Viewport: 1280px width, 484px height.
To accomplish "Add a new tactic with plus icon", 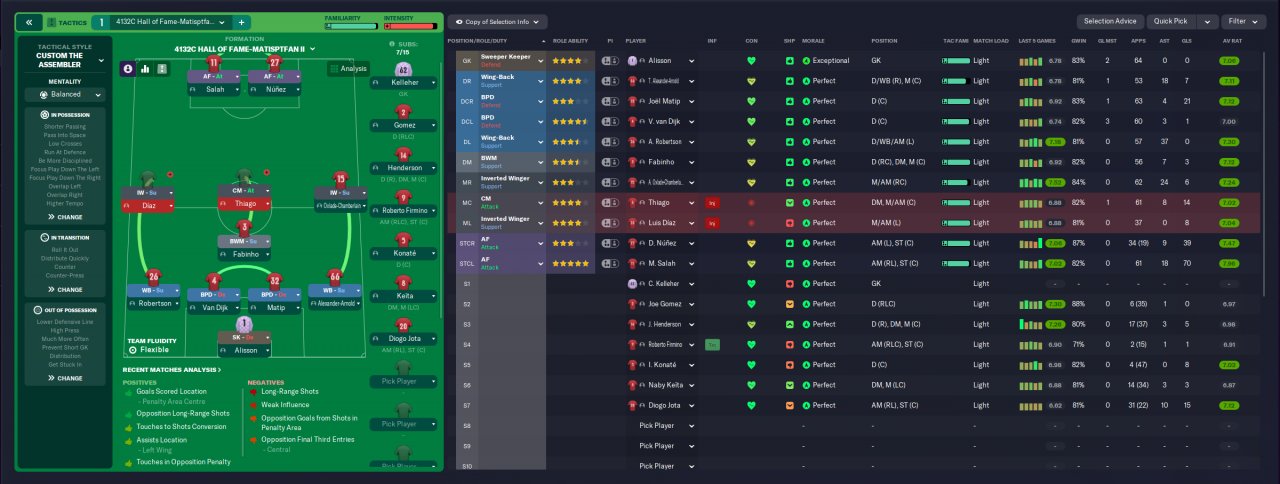I will [242, 22].
